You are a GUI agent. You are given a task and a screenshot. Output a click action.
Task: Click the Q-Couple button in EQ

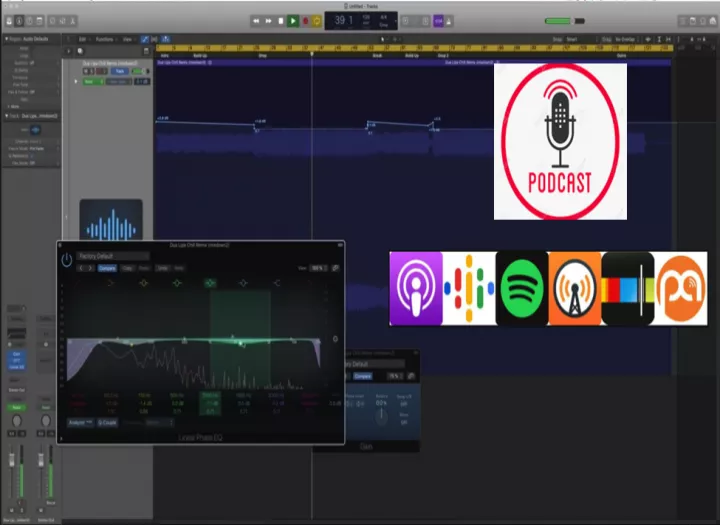(107, 423)
